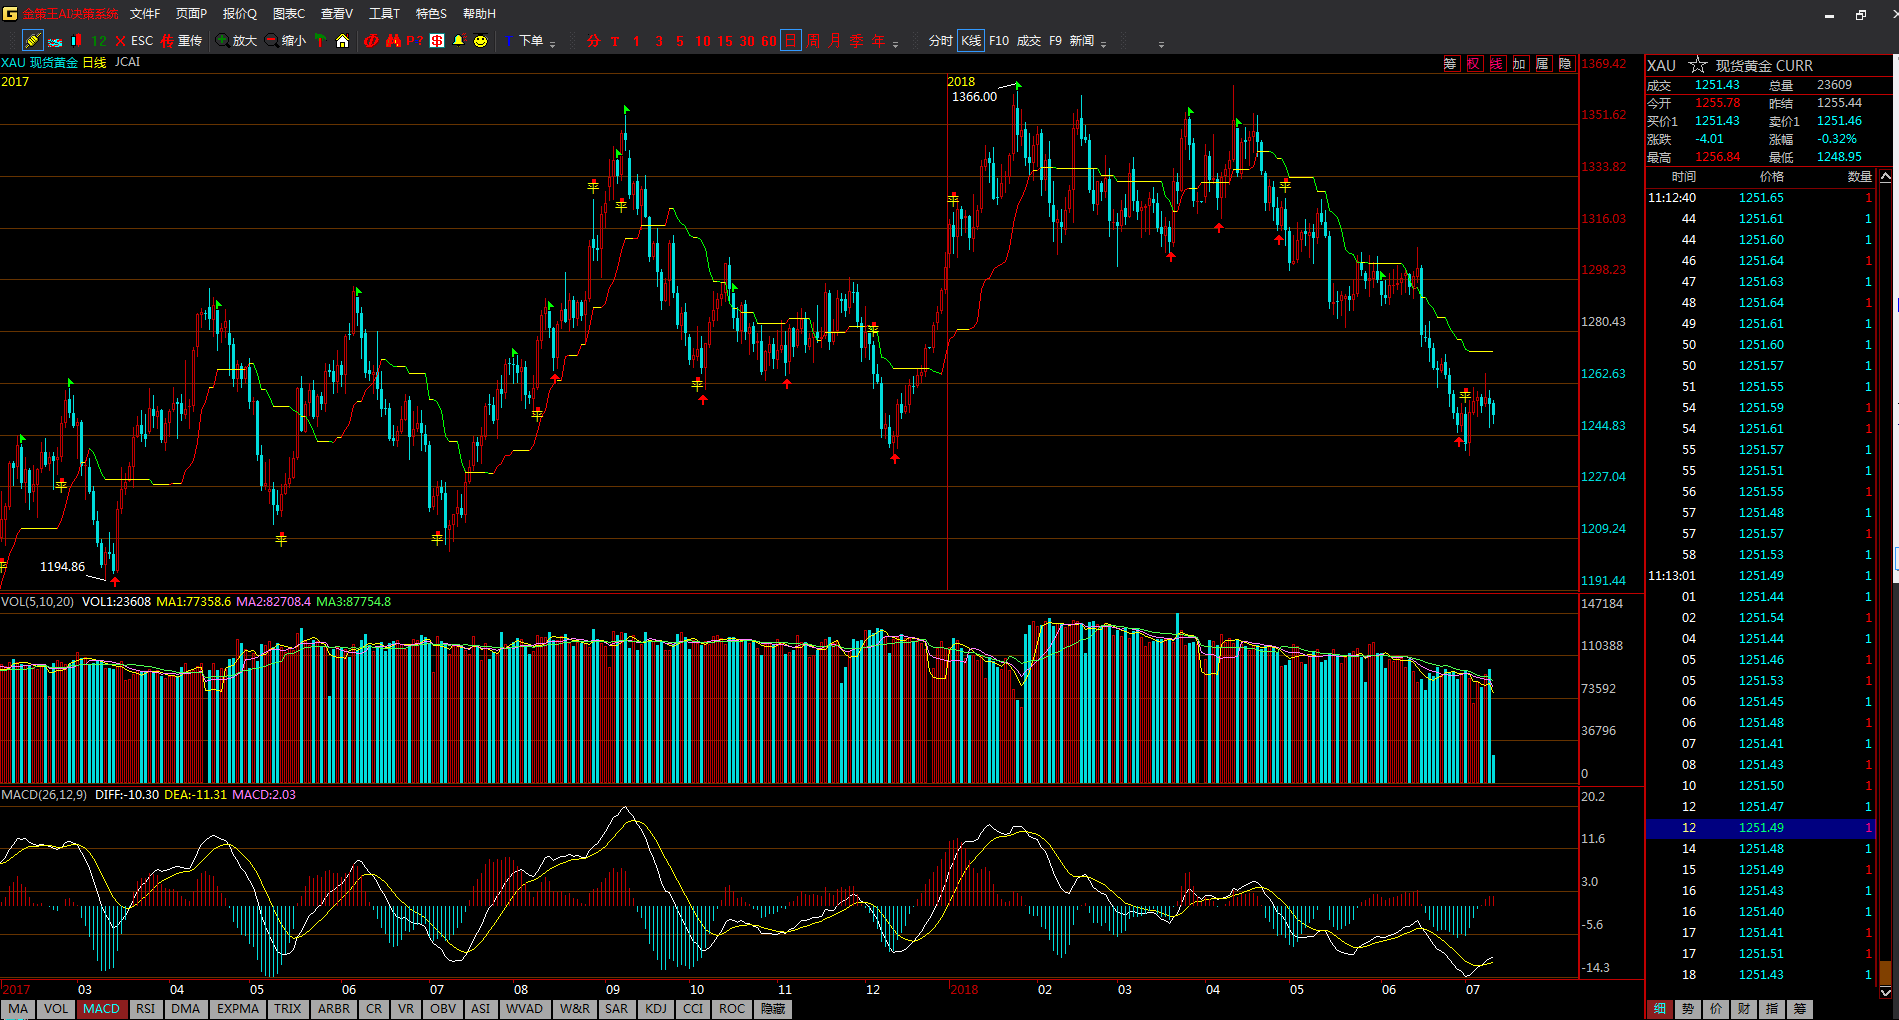Screen dimensions: 1899x1020
Task: Open the 页面P menu
Action: coord(191,13)
